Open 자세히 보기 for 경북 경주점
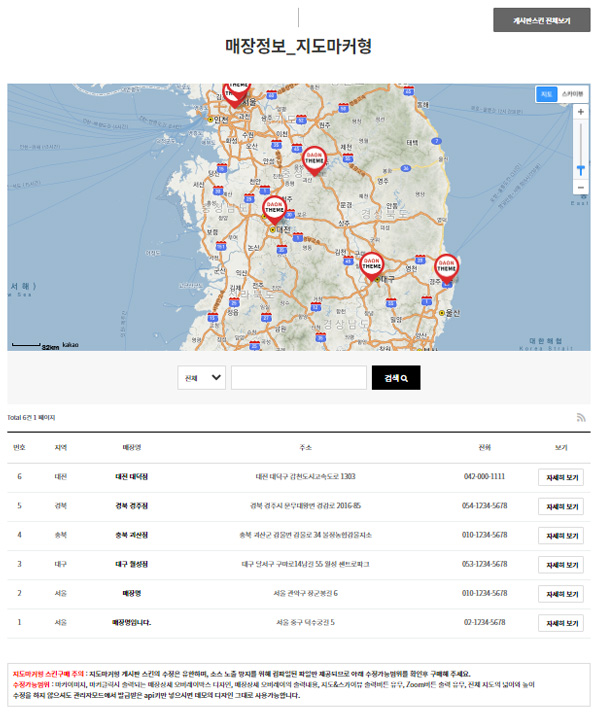This screenshot has width=600, height=718. click(560, 507)
